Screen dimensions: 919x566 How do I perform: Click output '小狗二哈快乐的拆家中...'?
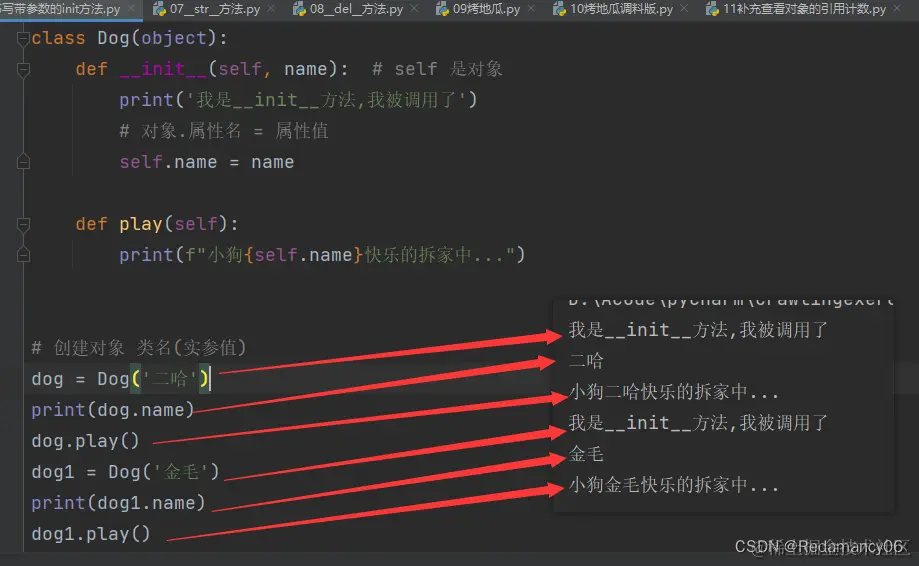pos(674,392)
